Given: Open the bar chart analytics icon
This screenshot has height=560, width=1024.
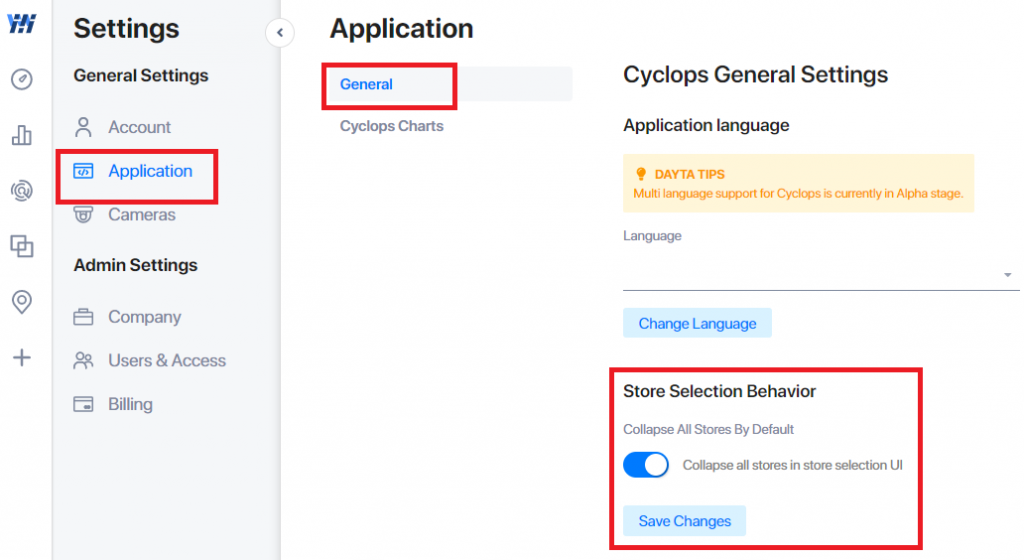Looking at the screenshot, I should 22,135.
